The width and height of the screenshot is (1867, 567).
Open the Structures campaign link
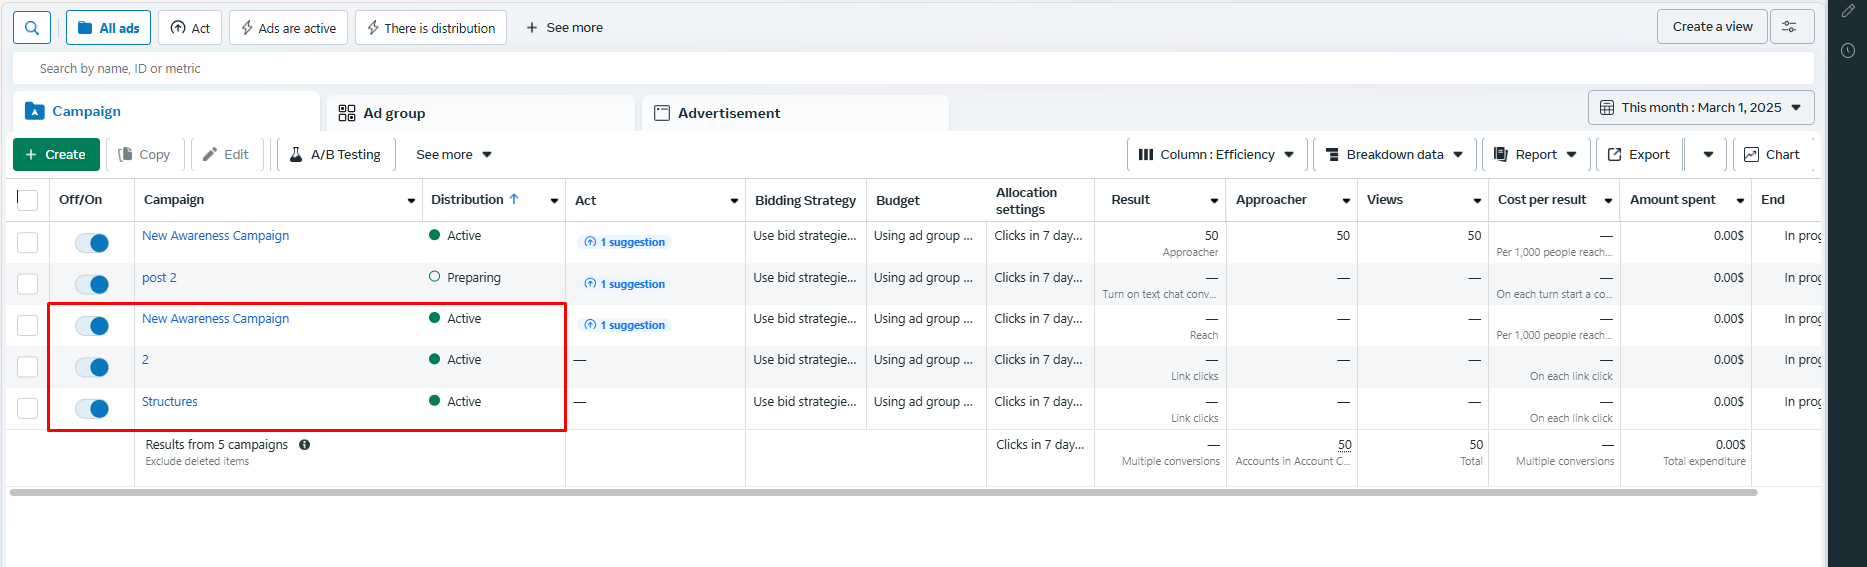(x=170, y=402)
